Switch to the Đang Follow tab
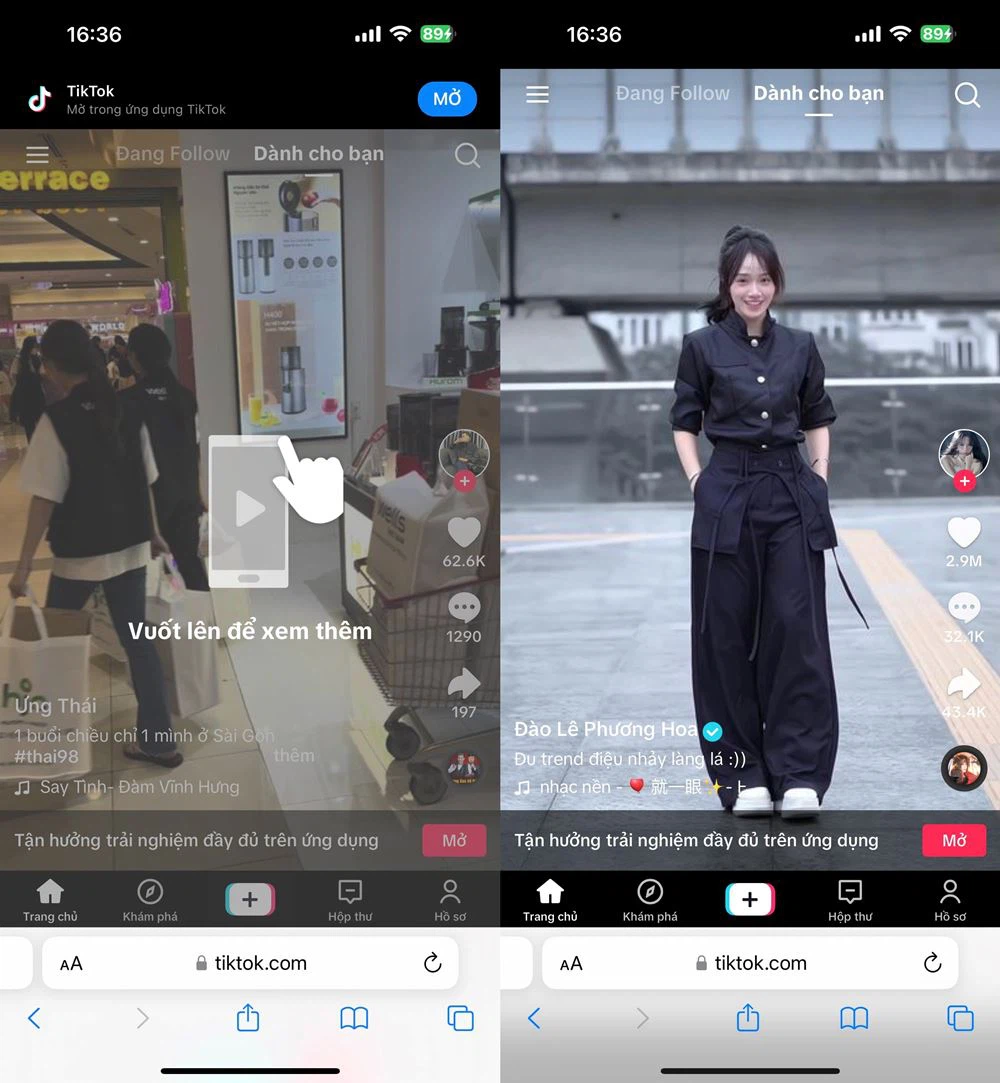 point(672,93)
